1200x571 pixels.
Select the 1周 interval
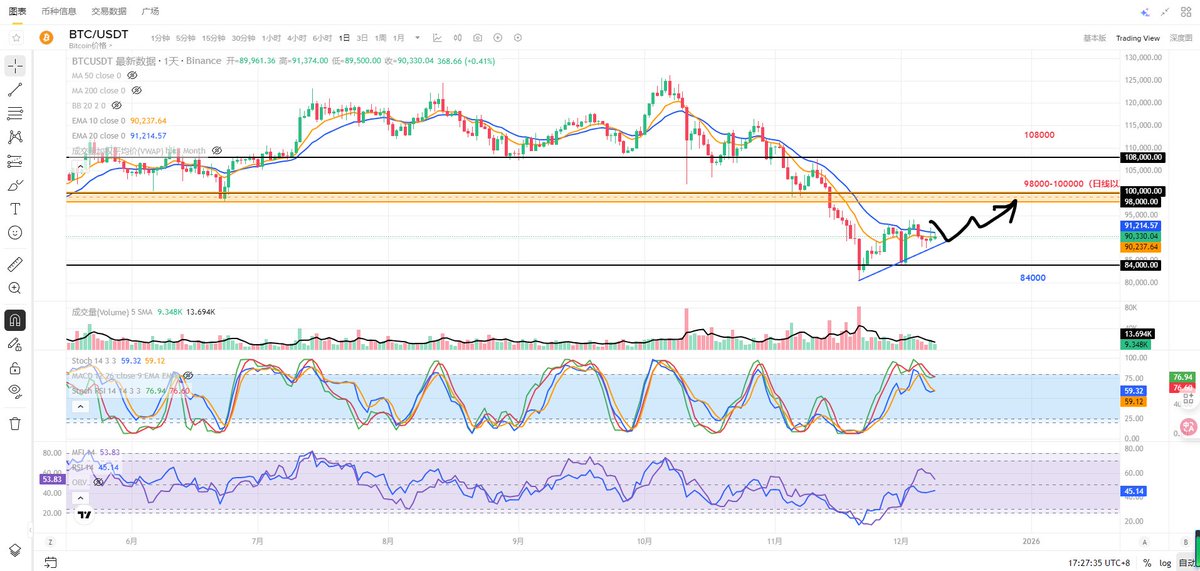pyautogui.click(x=380, y=38)
